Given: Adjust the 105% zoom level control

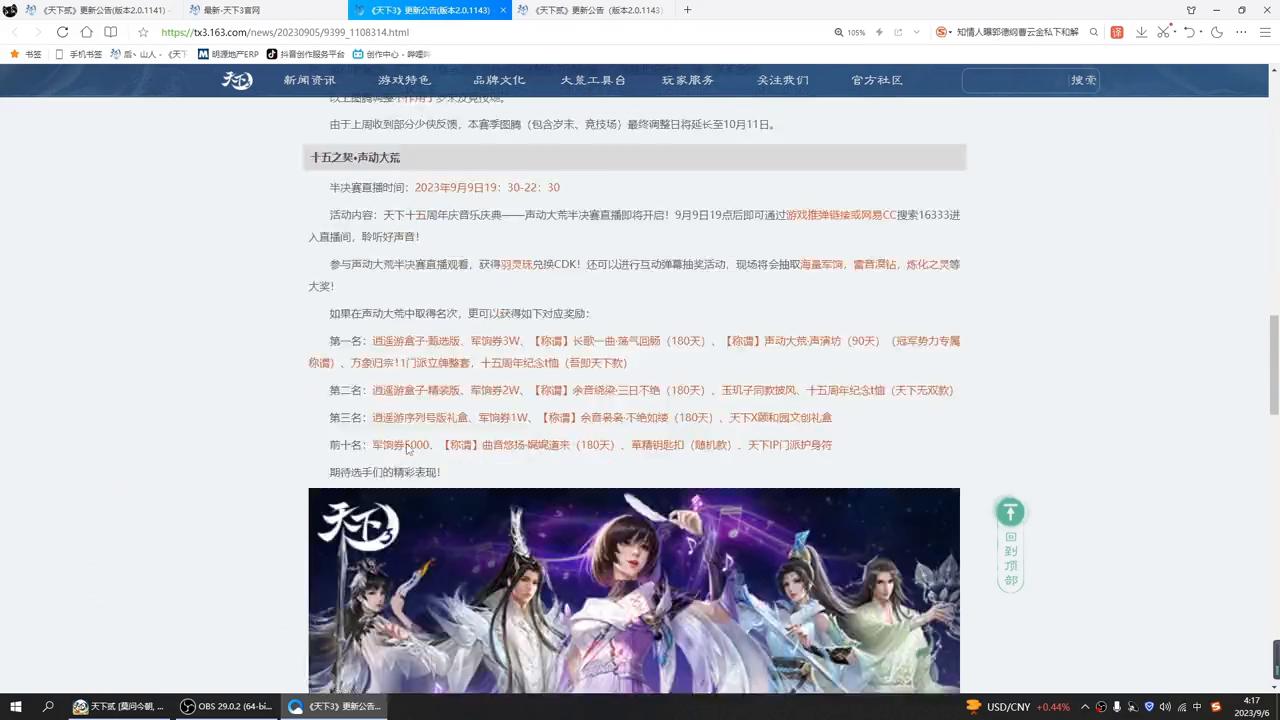Looking at the screenshot, I should tap(856, 32).
